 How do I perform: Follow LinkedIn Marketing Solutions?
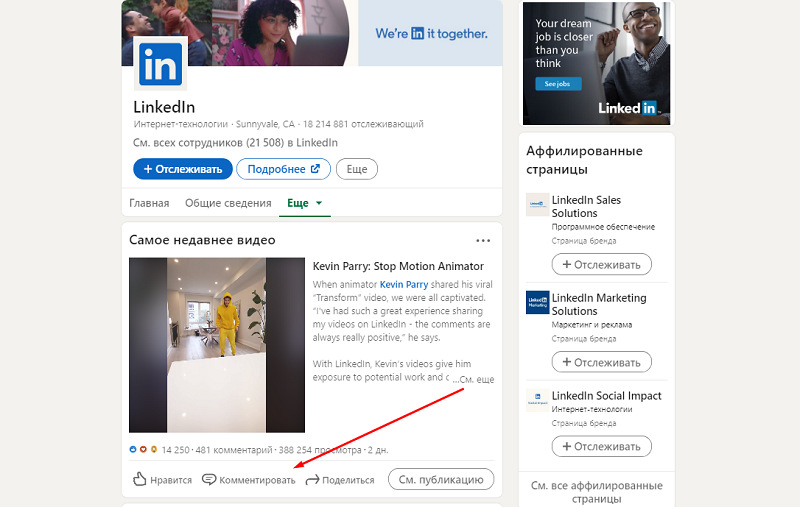[602, 362]
